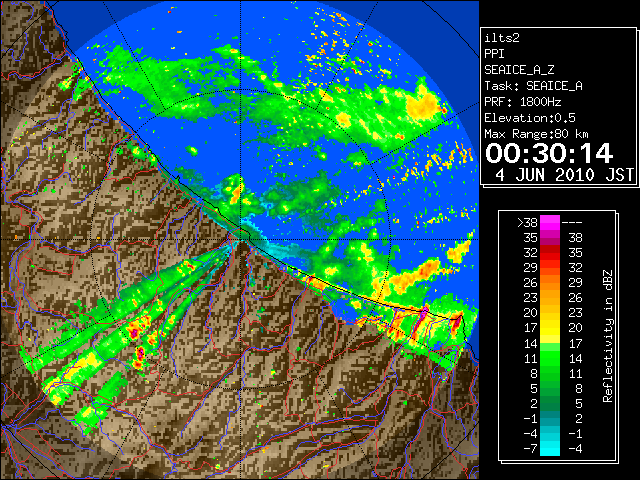
Task: Click the 'Max Range:80 km' text
Action: (x=536, y=134)
